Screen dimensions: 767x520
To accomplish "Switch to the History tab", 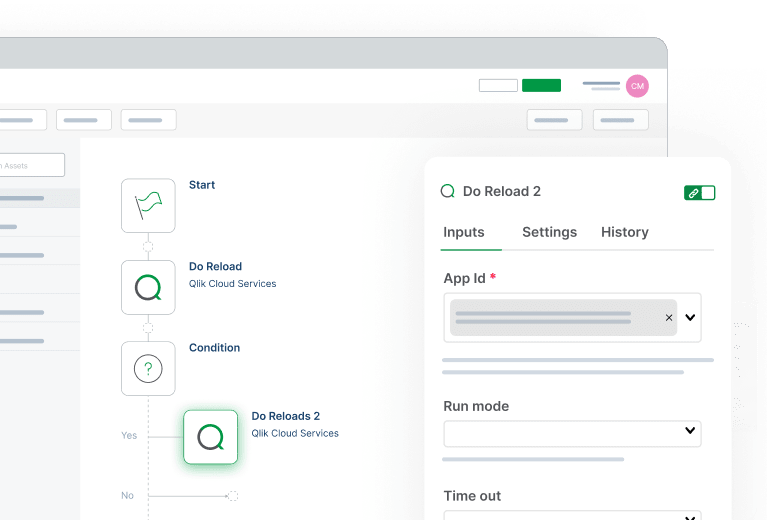I will [x=625, y=232].
